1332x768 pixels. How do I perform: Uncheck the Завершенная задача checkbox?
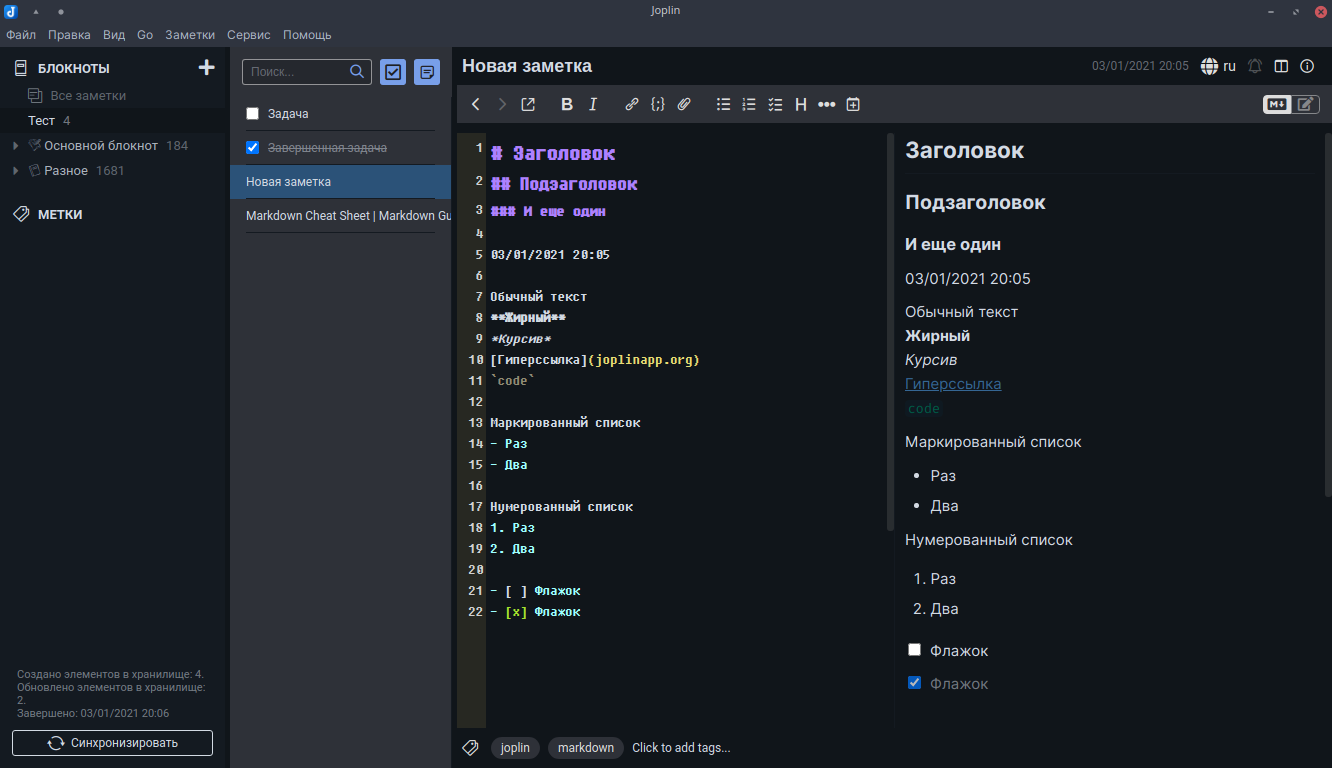click(253, 148)
